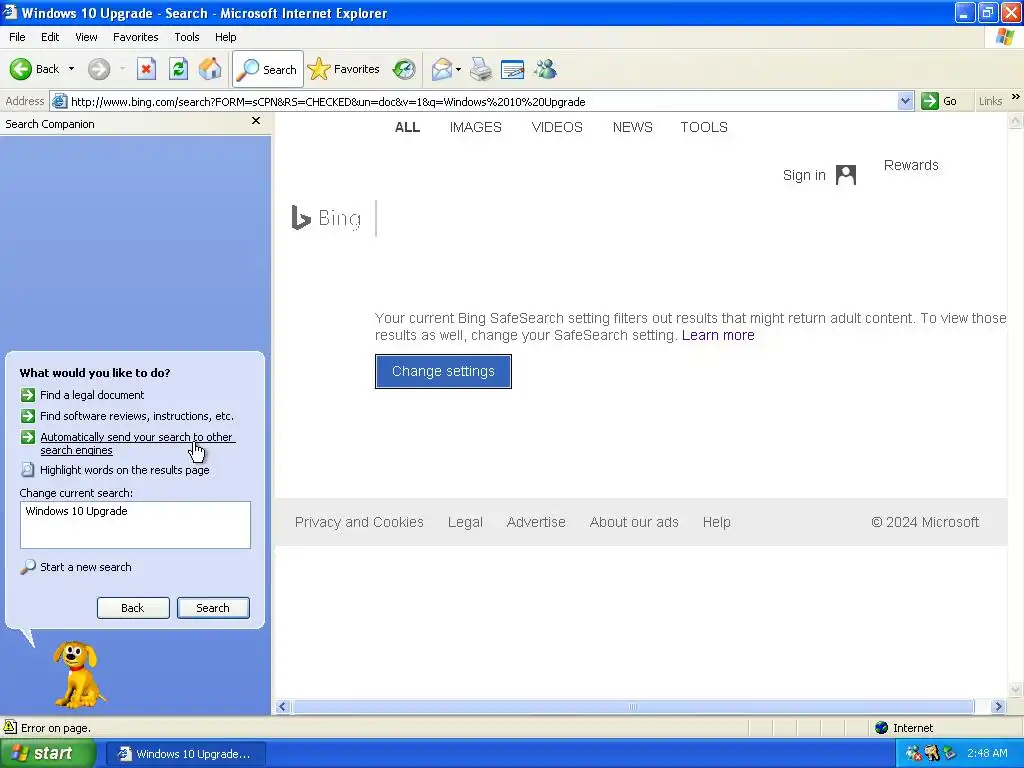Click the Internet zone globe icon
Image resolution: width=1024 pixels, height=768 pixels.
pyautogui.click(x=882, y=728)
